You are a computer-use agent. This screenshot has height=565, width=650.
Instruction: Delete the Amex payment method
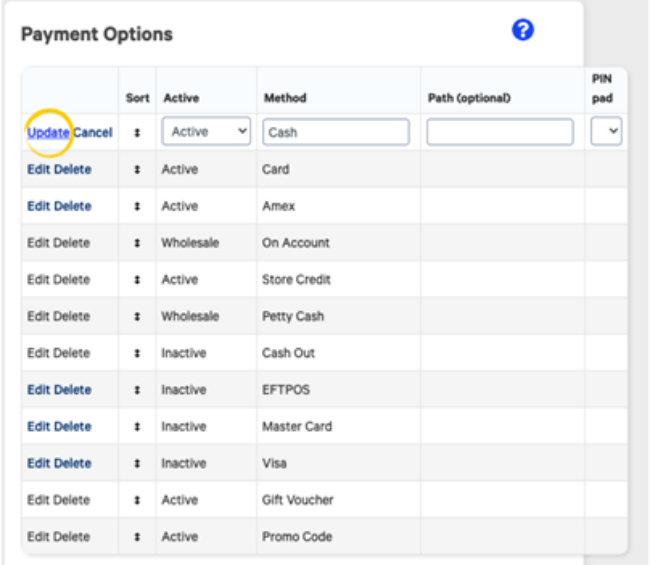click(x=73, y=207)
